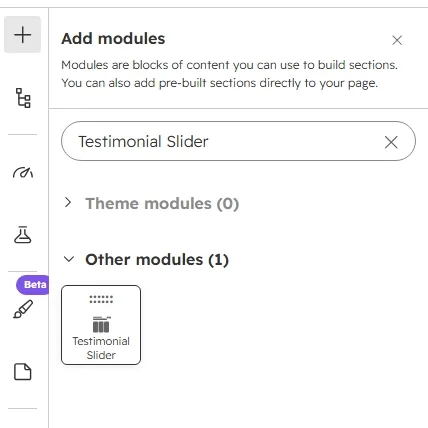Click the plus Add icon in the sidebar
Image resolution: width=428 pixels, height=428 pixels.
coord(22,35)
